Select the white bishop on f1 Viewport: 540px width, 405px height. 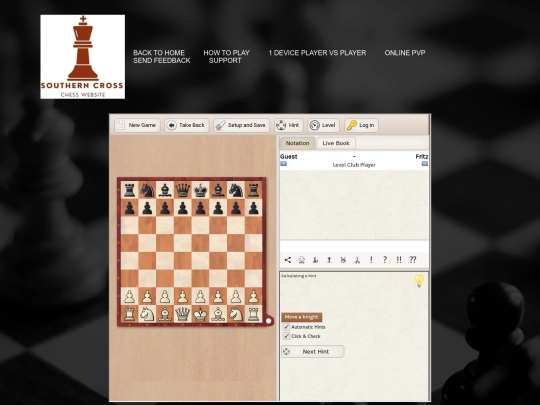[x=218, y=314]
